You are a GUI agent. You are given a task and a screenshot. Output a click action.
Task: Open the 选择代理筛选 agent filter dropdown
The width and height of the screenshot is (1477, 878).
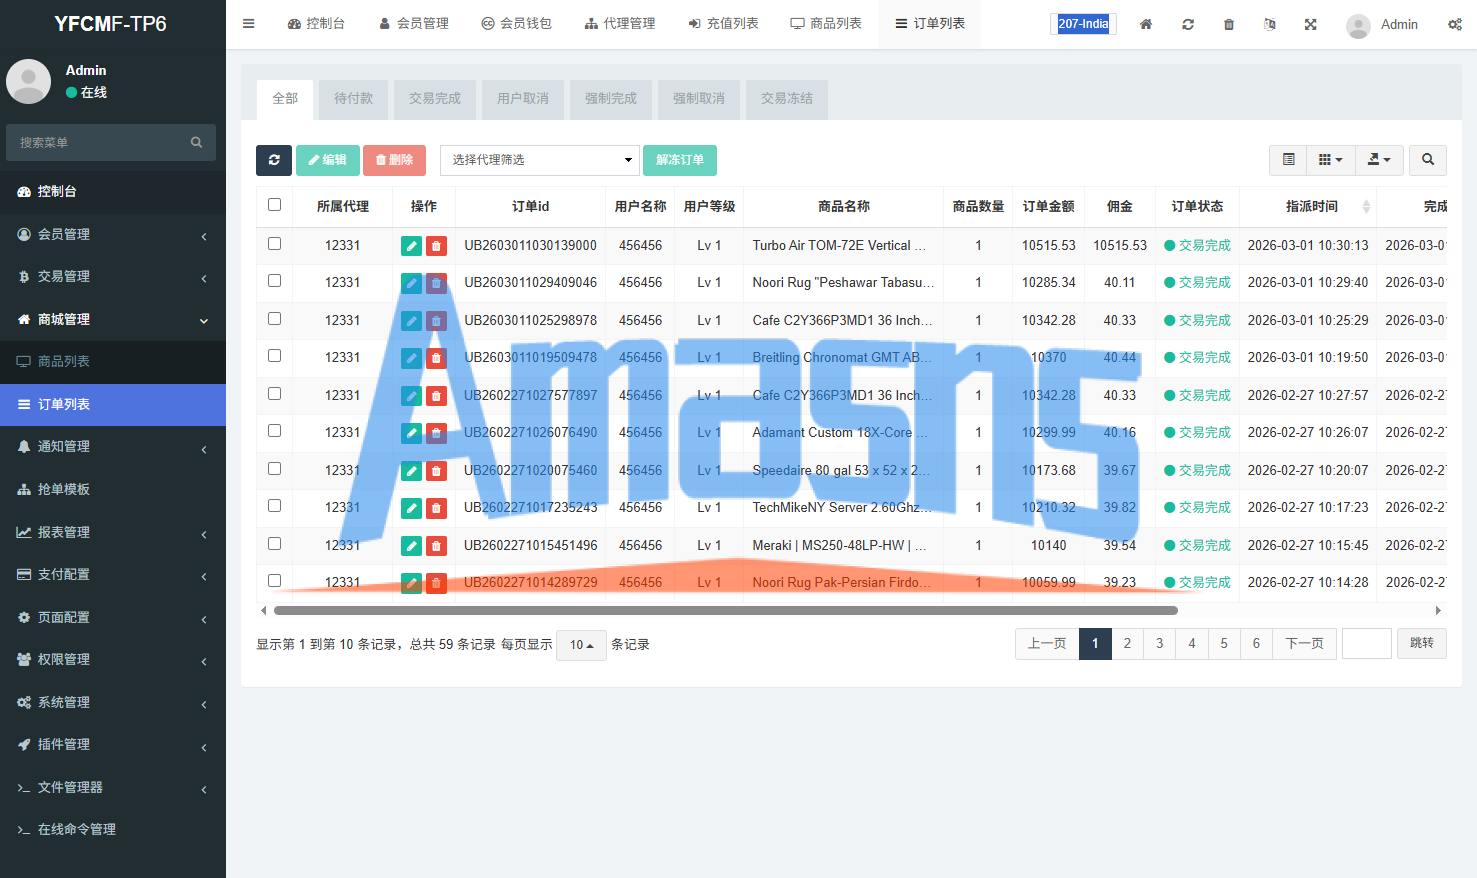(540, 160)
